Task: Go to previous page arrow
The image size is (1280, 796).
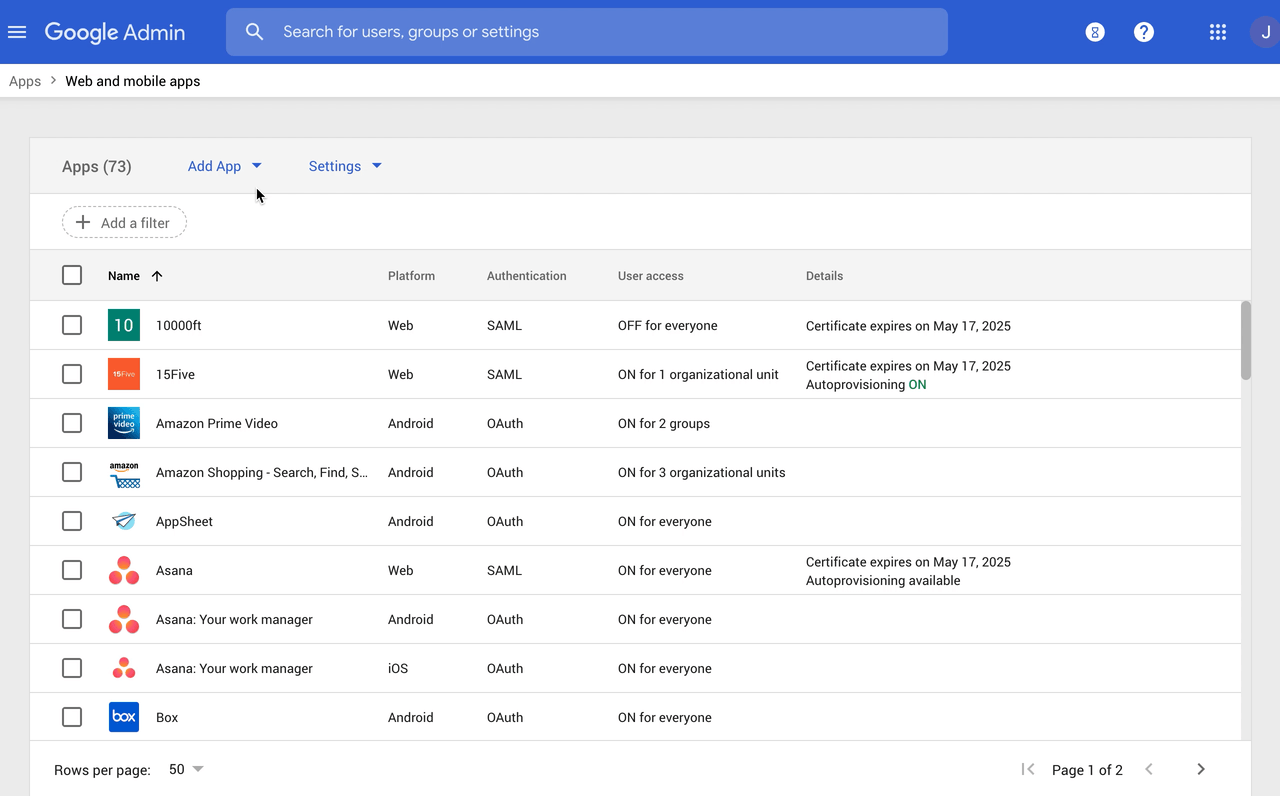Action: click(x=1149, y=769)
